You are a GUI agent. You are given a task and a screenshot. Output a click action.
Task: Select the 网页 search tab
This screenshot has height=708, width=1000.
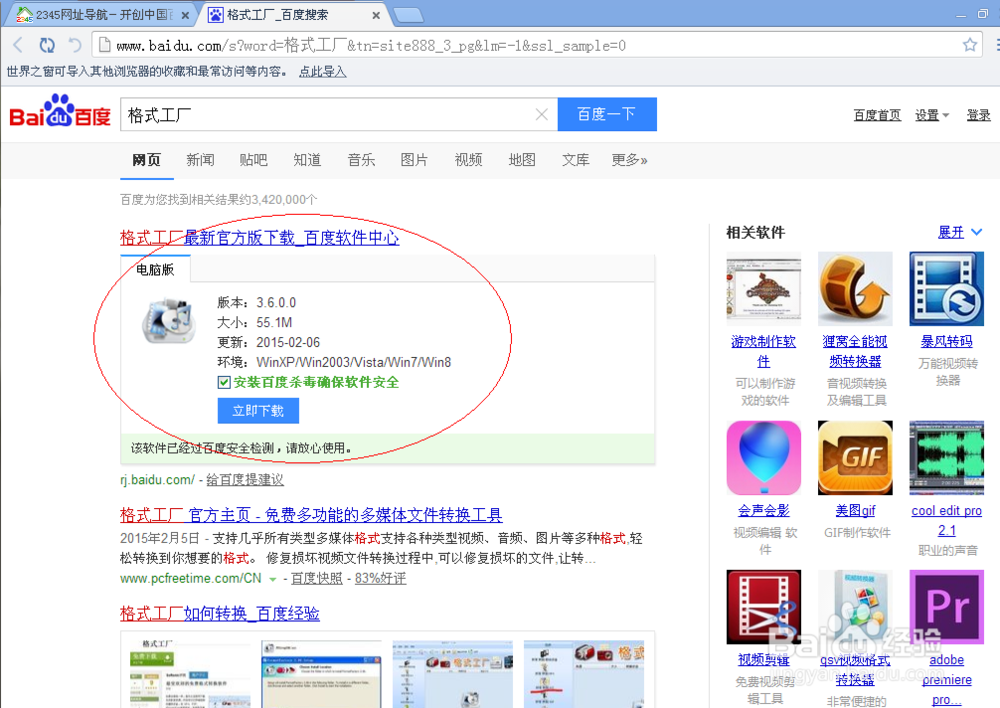pyautogui.click(x=146, y=159)
